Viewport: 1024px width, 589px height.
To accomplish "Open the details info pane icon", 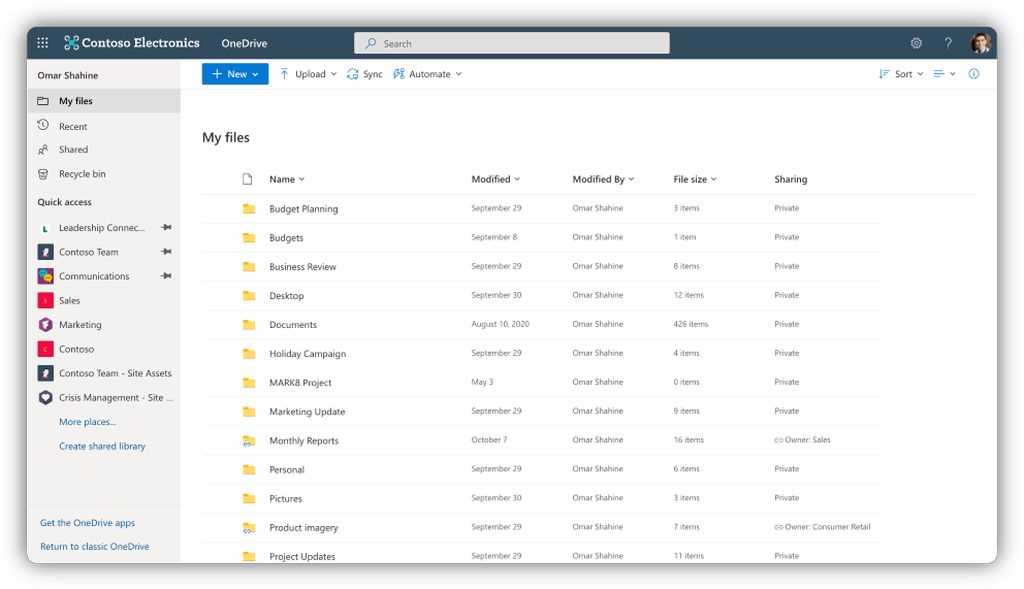I will tap(974, 74).
